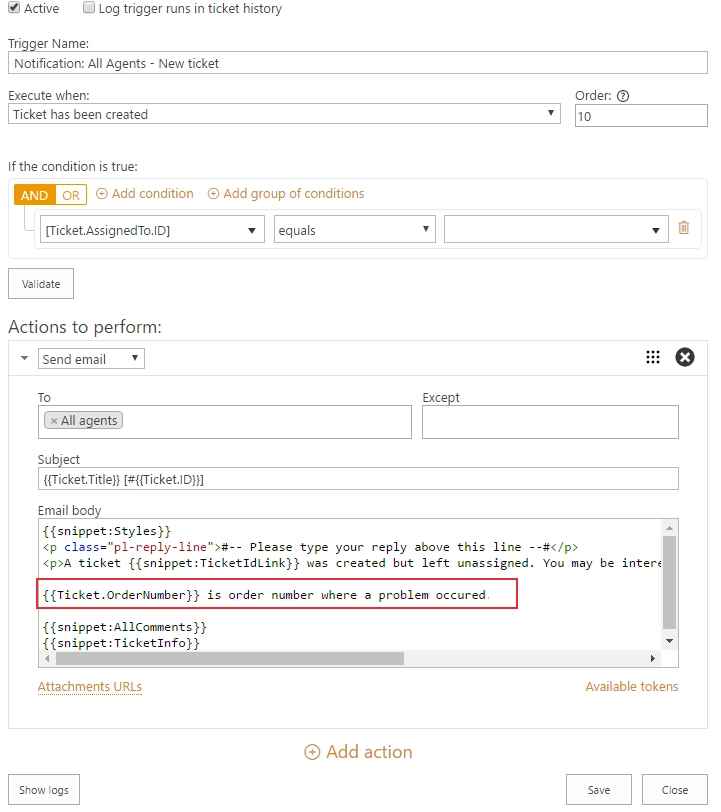This screenshot has width=721, height=812.
Task: Click Show logs button
Action: pyautogui.click(x=44, y=790)
